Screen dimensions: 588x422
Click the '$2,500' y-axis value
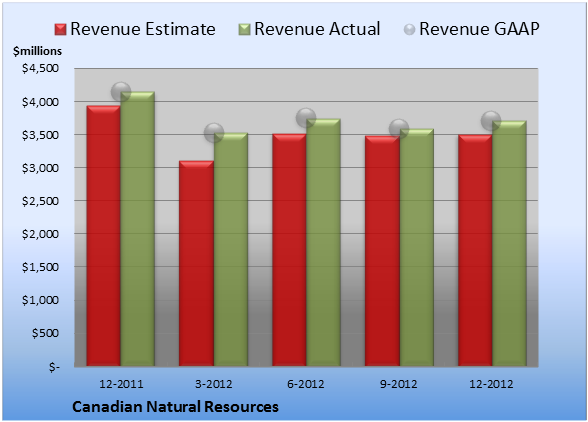40,201
